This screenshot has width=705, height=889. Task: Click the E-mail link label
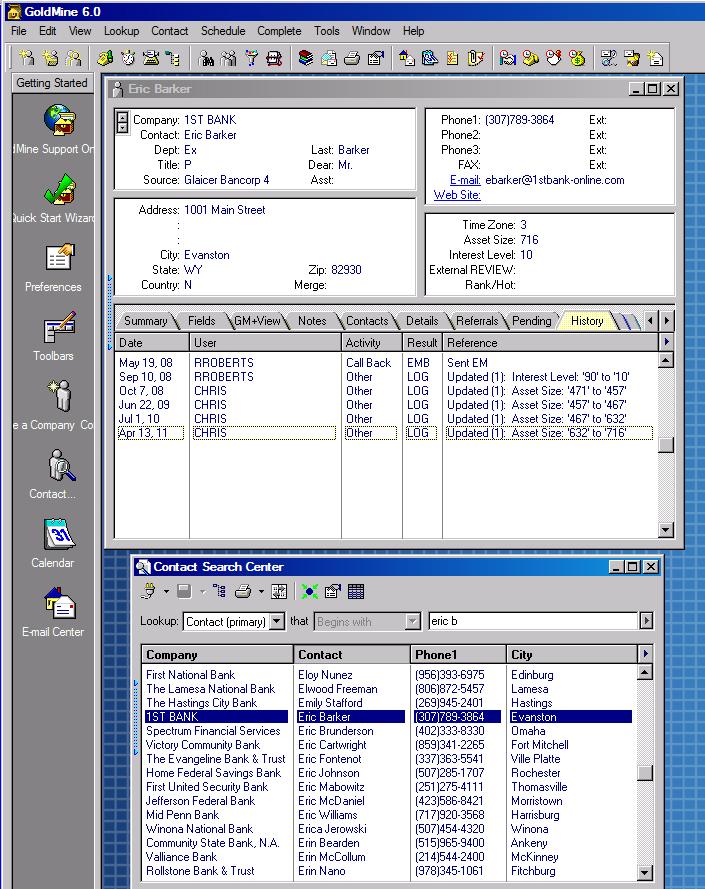pos(465,180)
